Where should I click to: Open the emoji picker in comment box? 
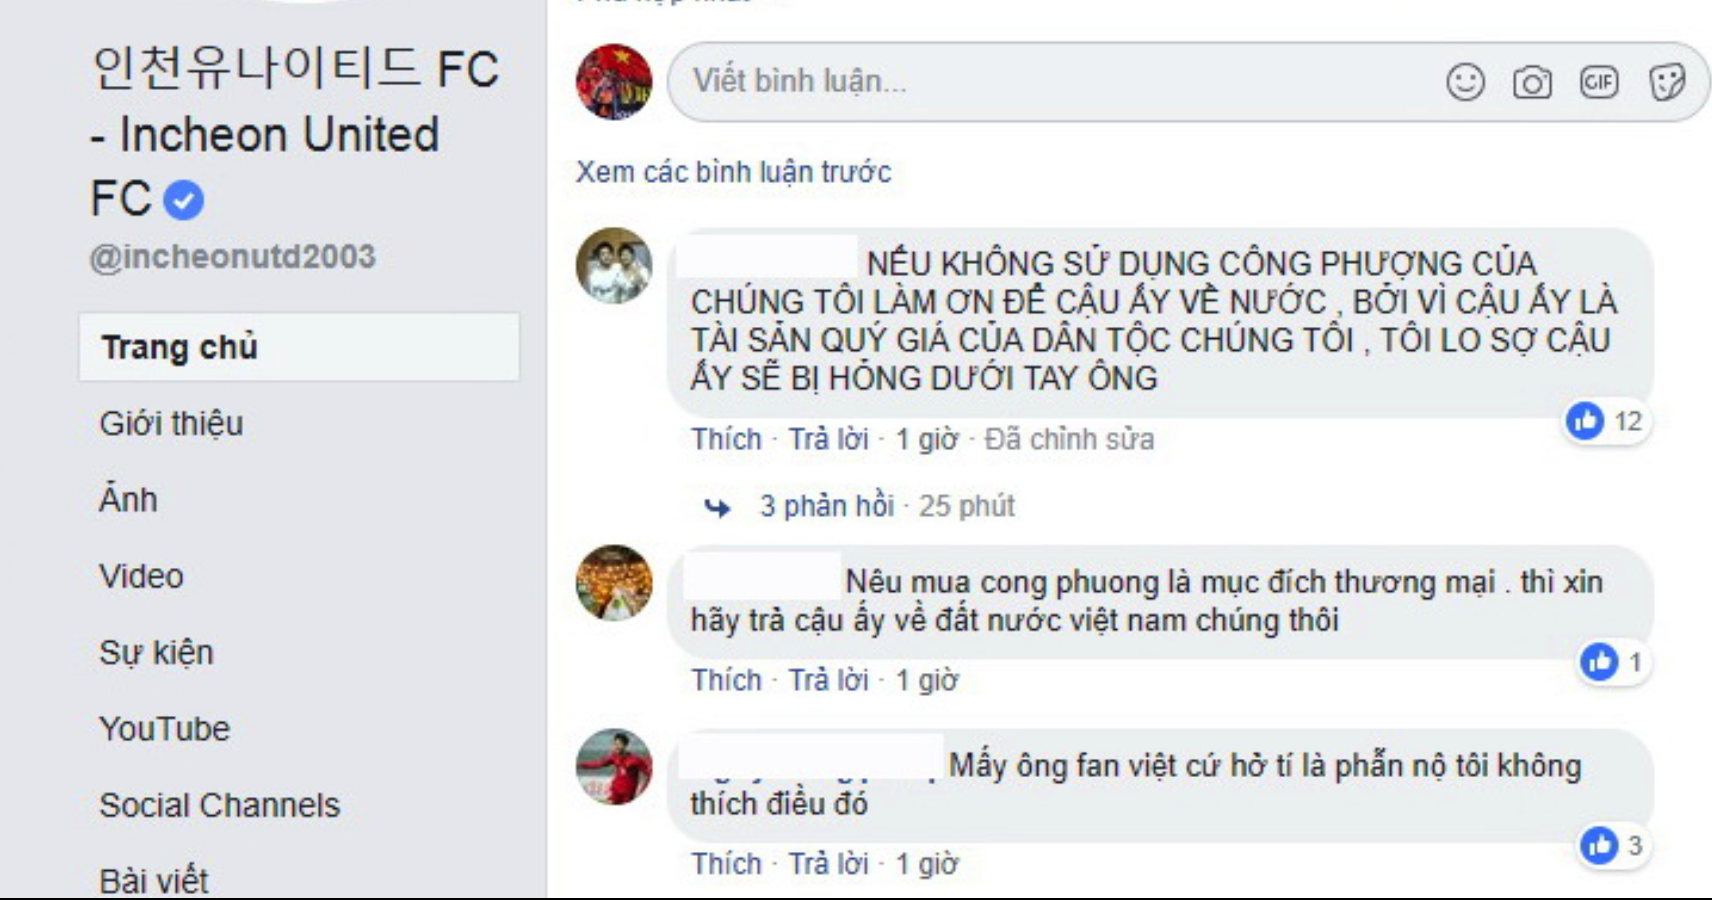1465,82
